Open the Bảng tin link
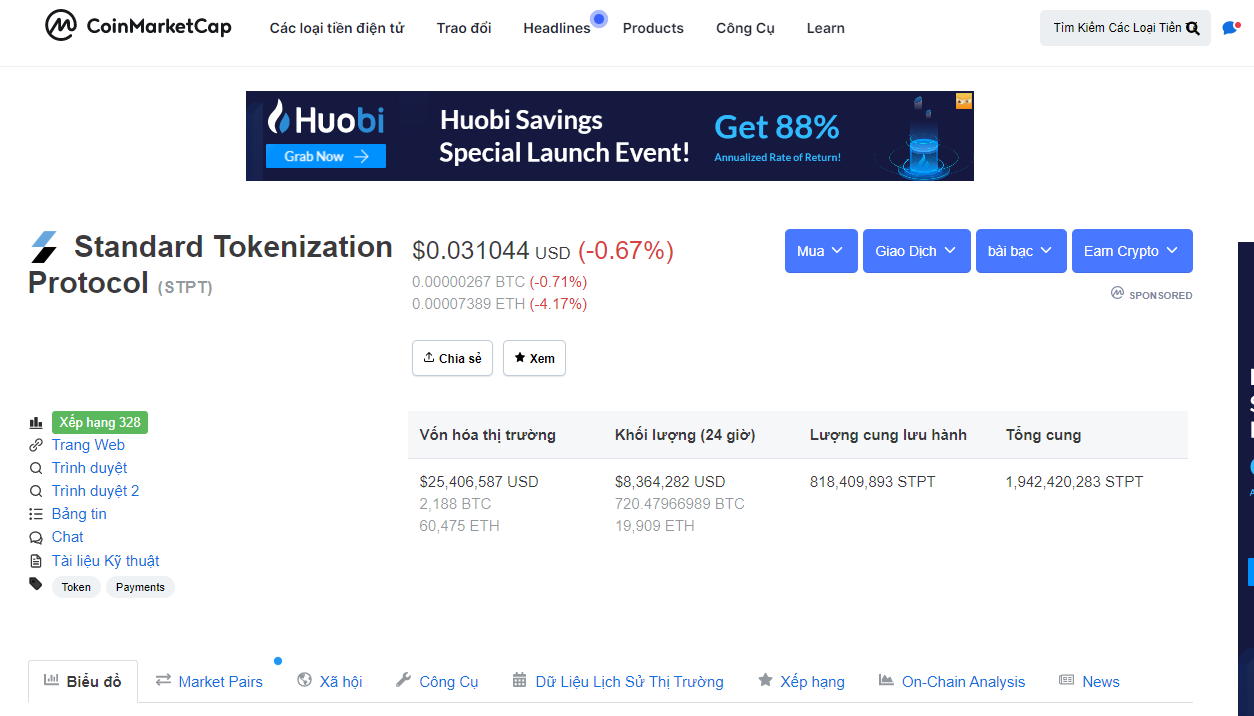The width and height of the screenshot is (1254, 716). click(x=79, y=514)
